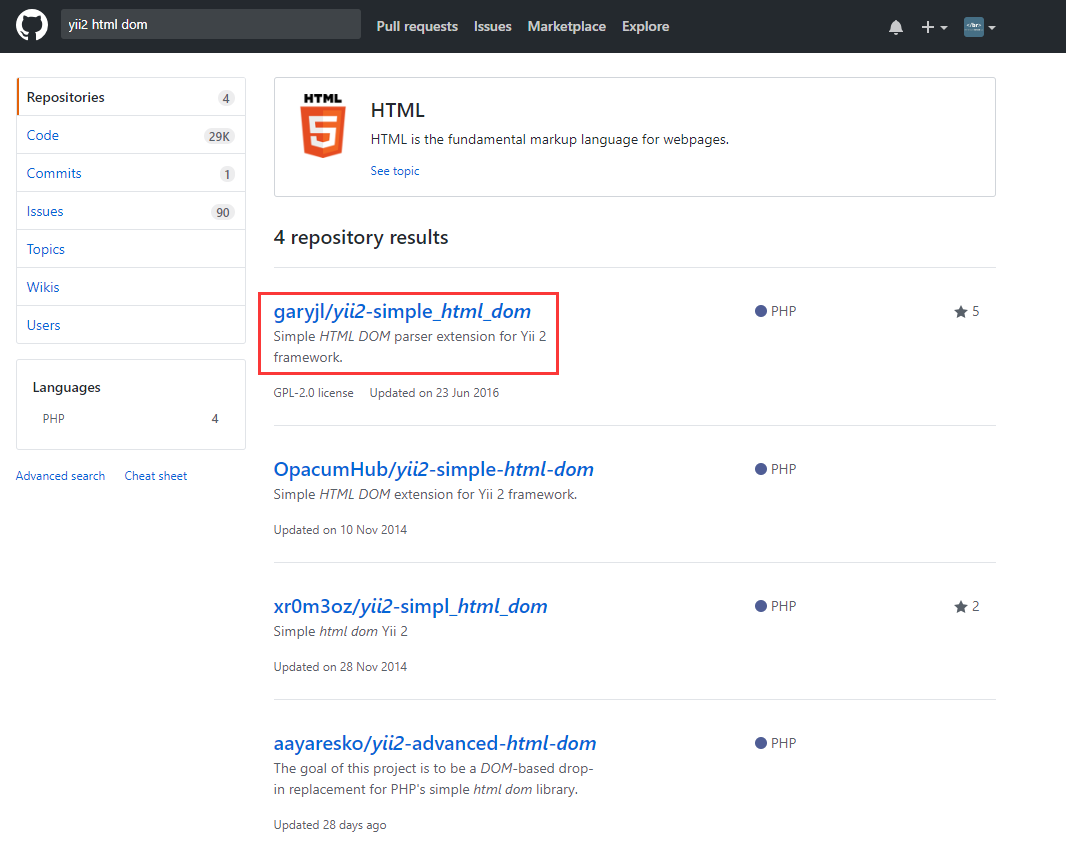Open the Advanced search link
The width and height of the screenshot is (1066, 841).
pyautogui.click(x=60, y=476)
